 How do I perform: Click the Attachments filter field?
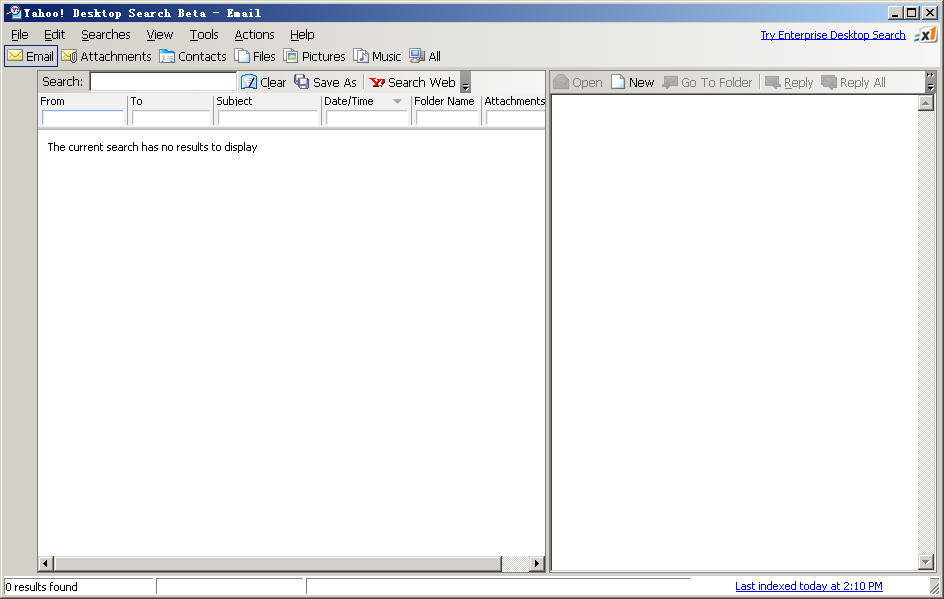tap(515, 118)
